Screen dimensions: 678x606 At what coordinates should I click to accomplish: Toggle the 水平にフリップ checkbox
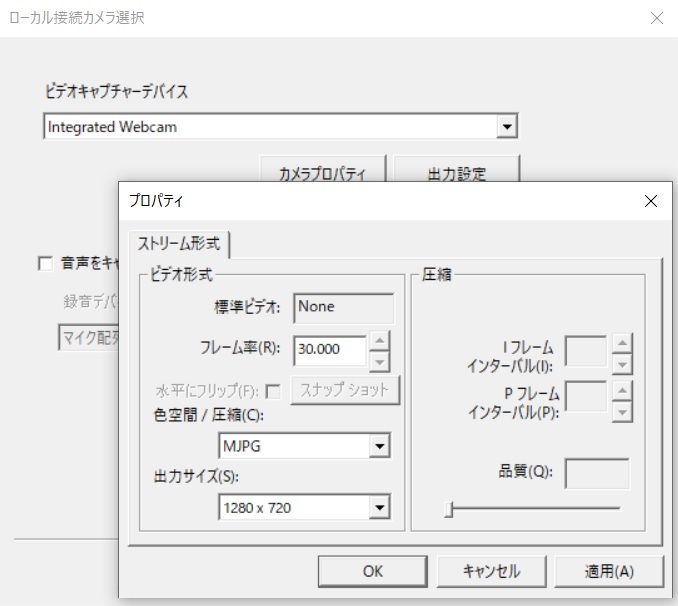coord(273,392)
